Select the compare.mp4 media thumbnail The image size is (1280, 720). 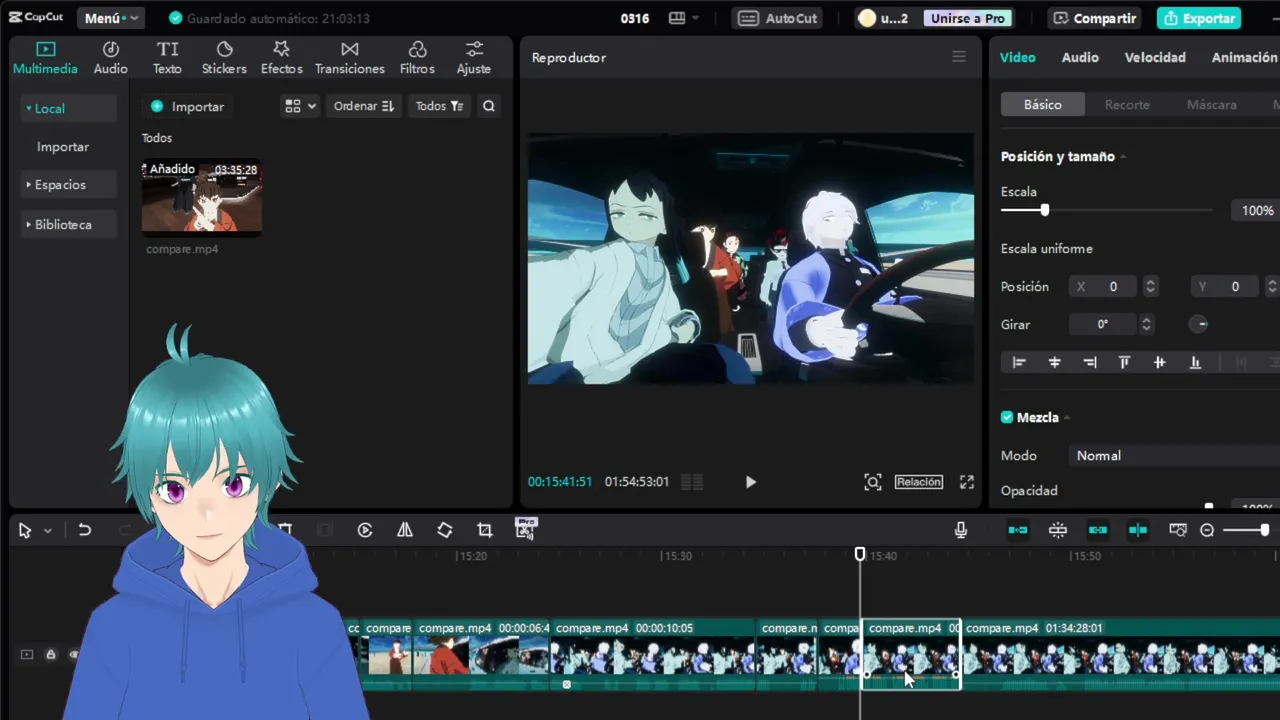tap(202, 196)
